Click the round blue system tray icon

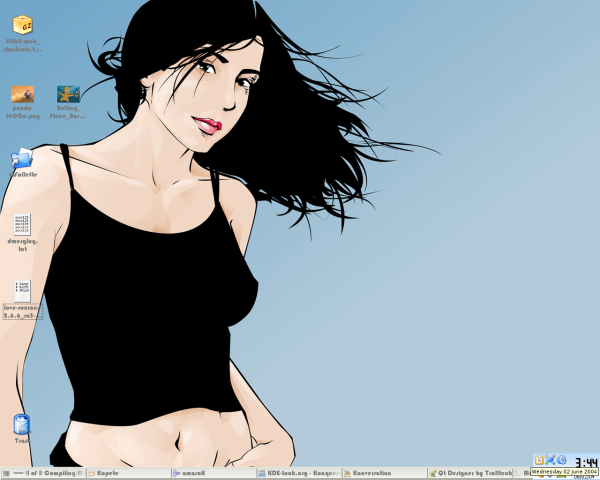pos(561,460)
